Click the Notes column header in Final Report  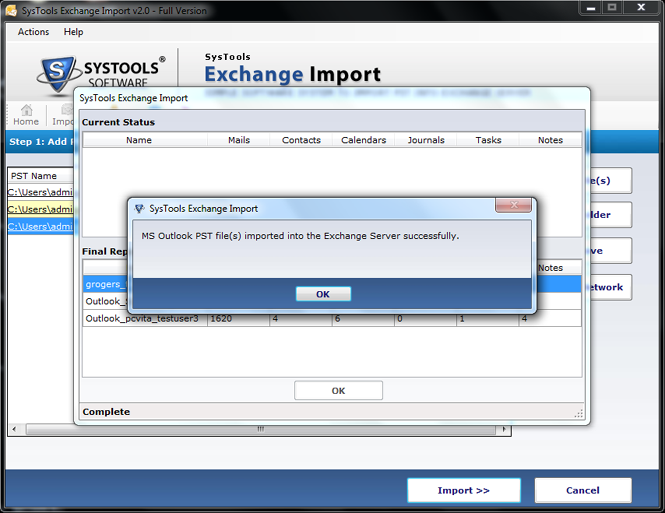[x=559, y=268]
